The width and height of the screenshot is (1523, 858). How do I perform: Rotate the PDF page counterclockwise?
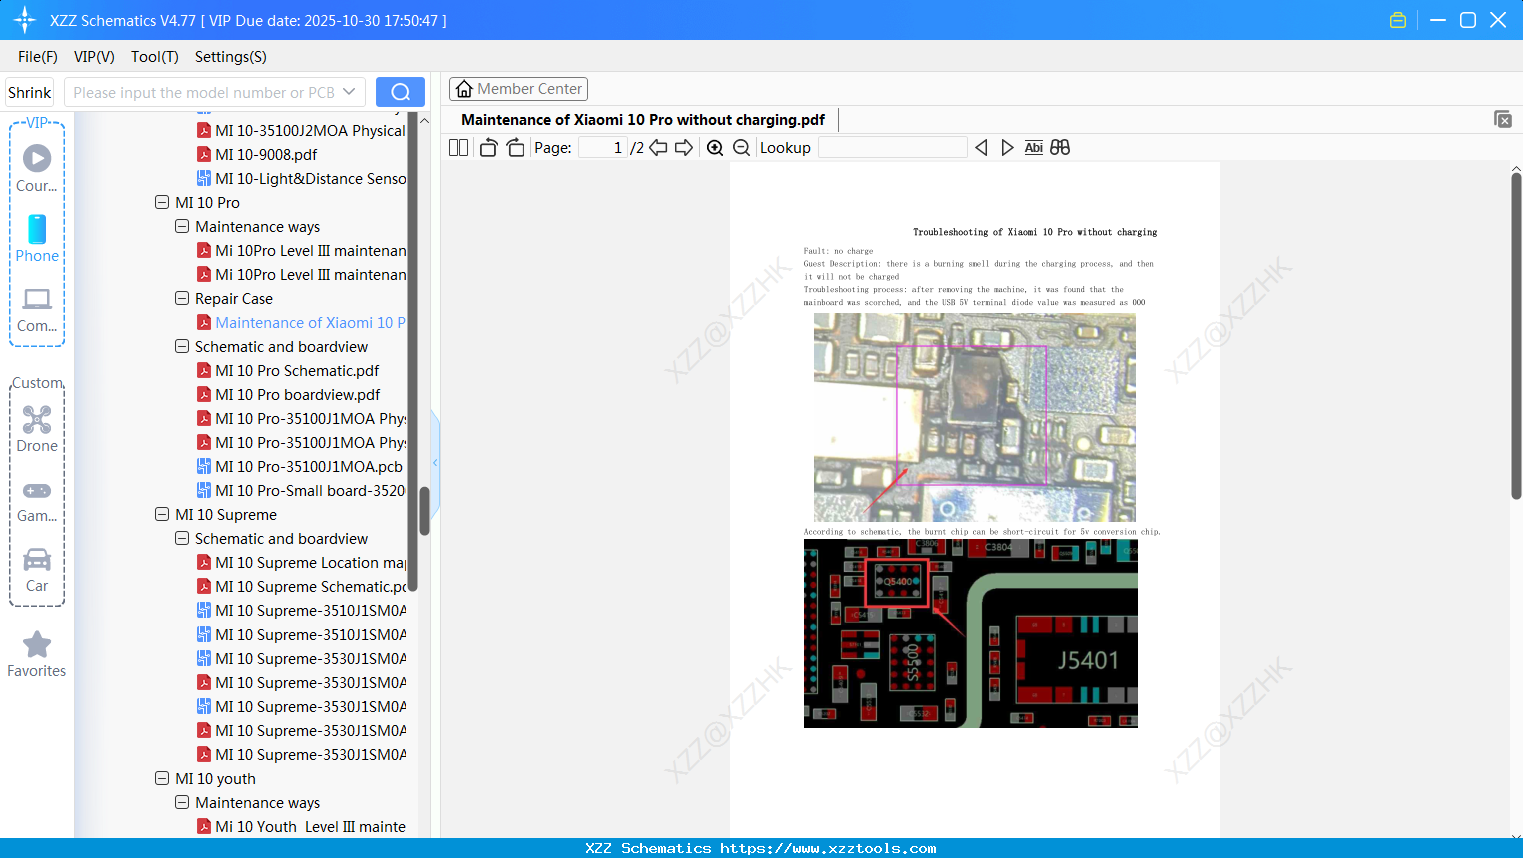(x=488, y=148)
